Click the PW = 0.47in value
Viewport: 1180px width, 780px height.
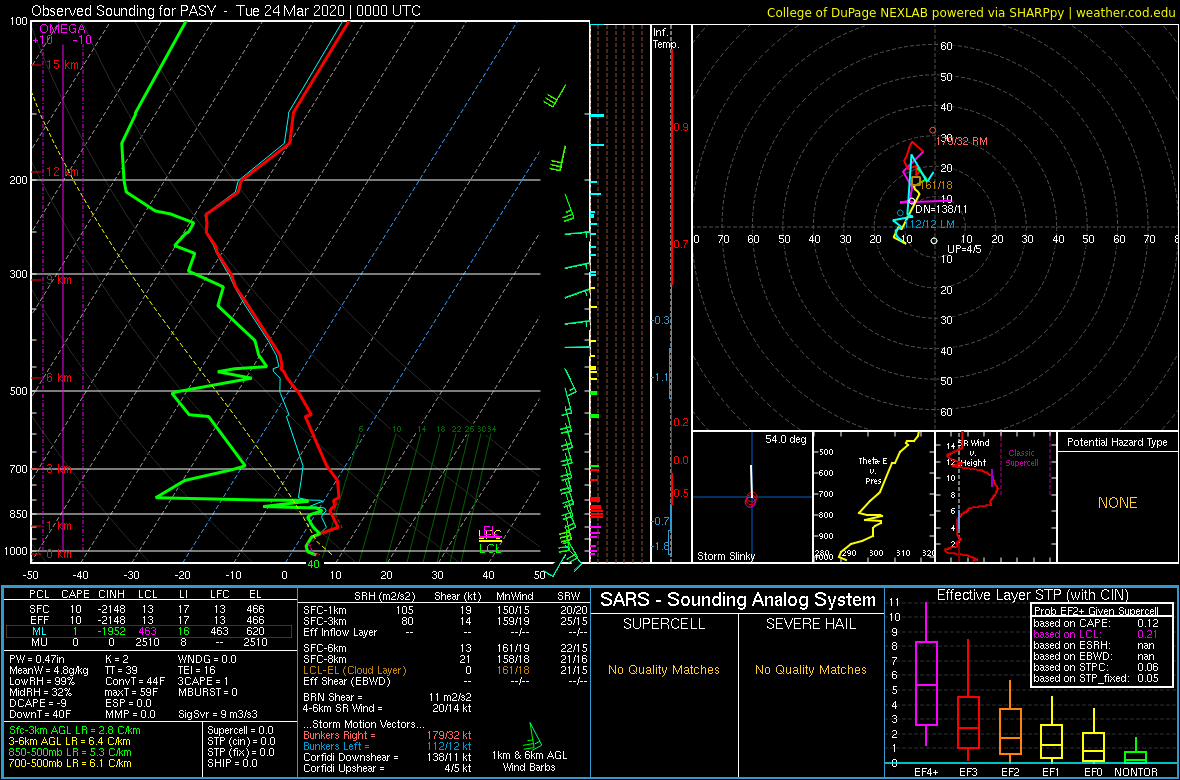click(x=38, y=660)
